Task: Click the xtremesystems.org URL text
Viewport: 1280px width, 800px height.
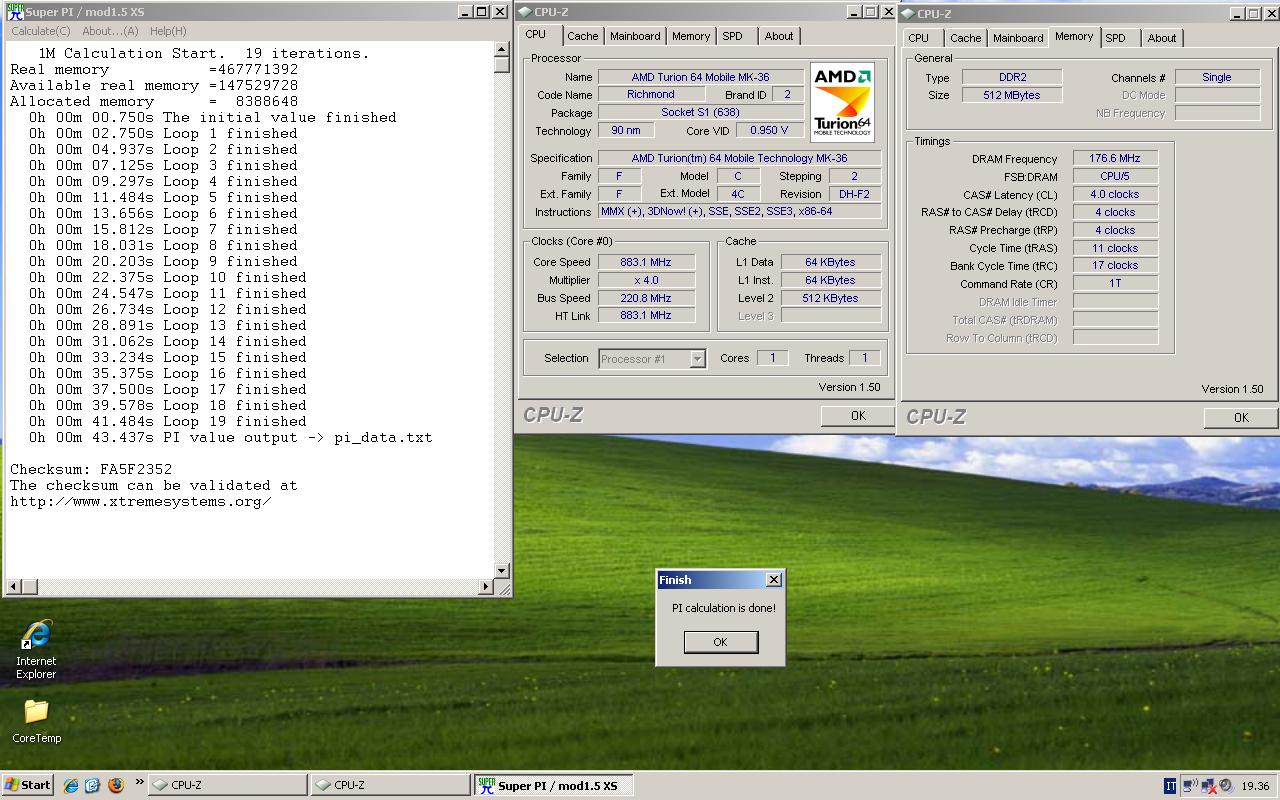Action: [x=141, y=501]
